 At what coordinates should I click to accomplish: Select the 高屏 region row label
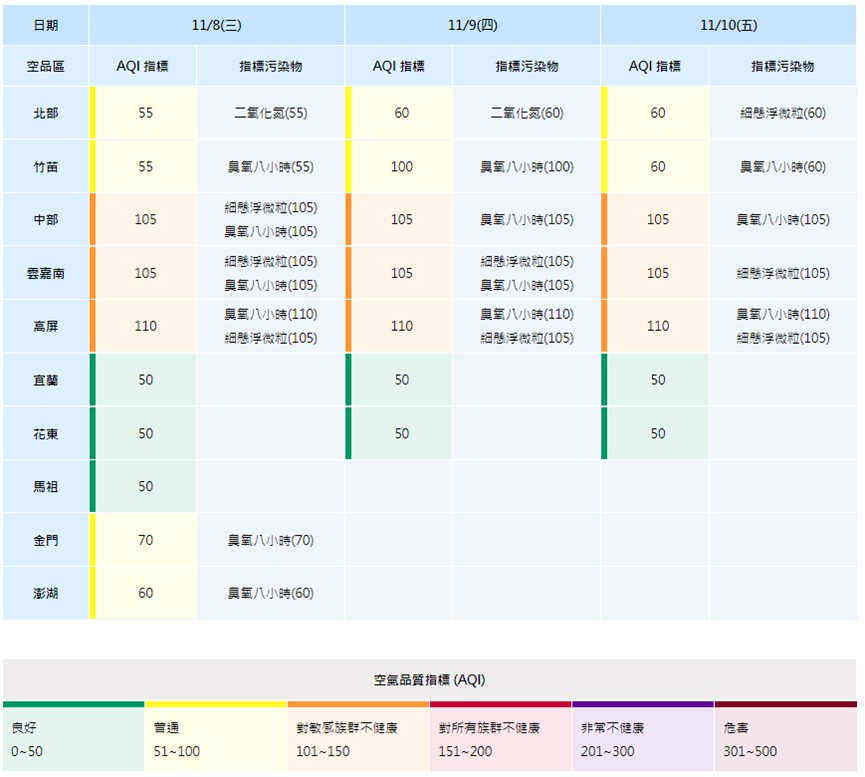click(x=46, y=326)
